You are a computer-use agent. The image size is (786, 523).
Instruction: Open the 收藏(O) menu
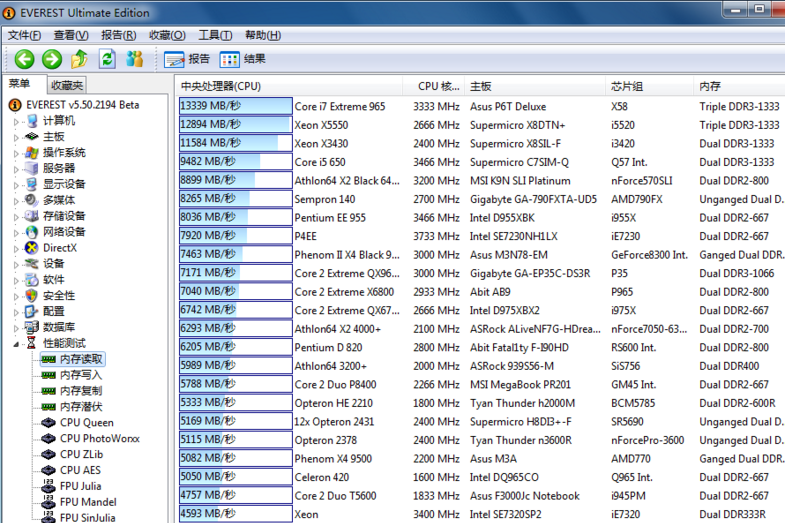[x=167, y=35]
